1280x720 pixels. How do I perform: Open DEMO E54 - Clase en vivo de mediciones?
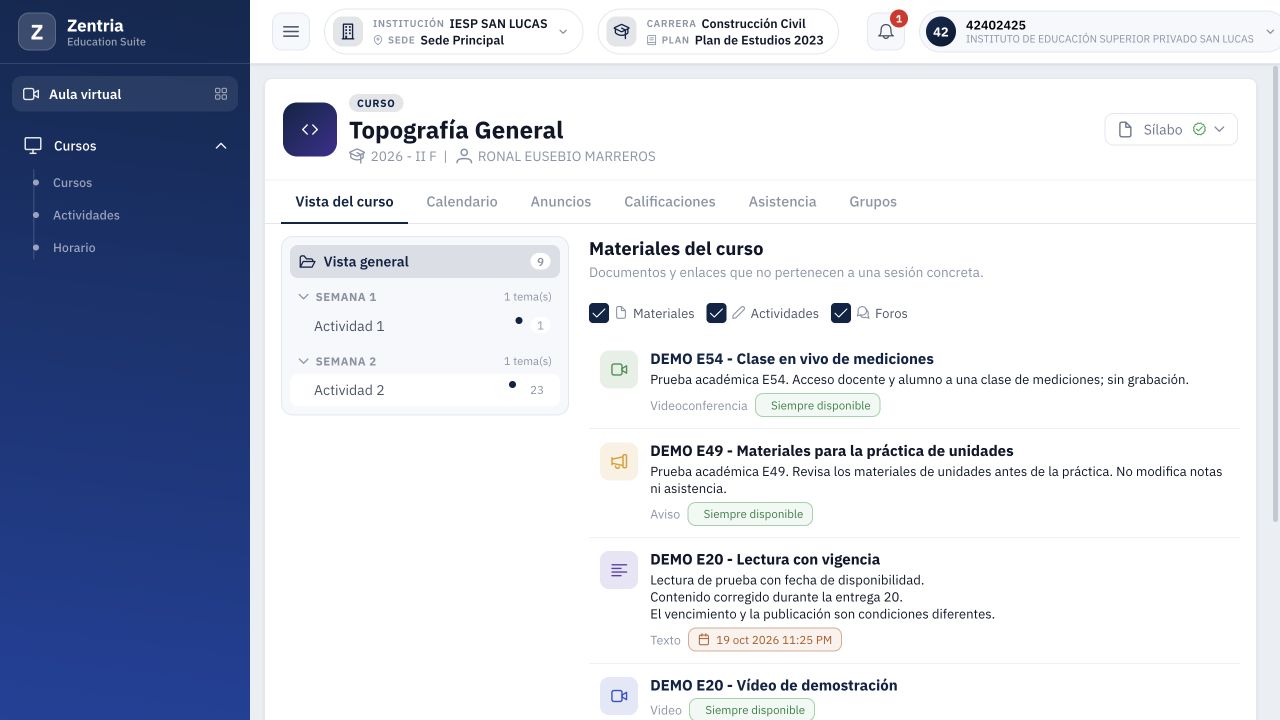pyautogui.click(x=792, y=359)
